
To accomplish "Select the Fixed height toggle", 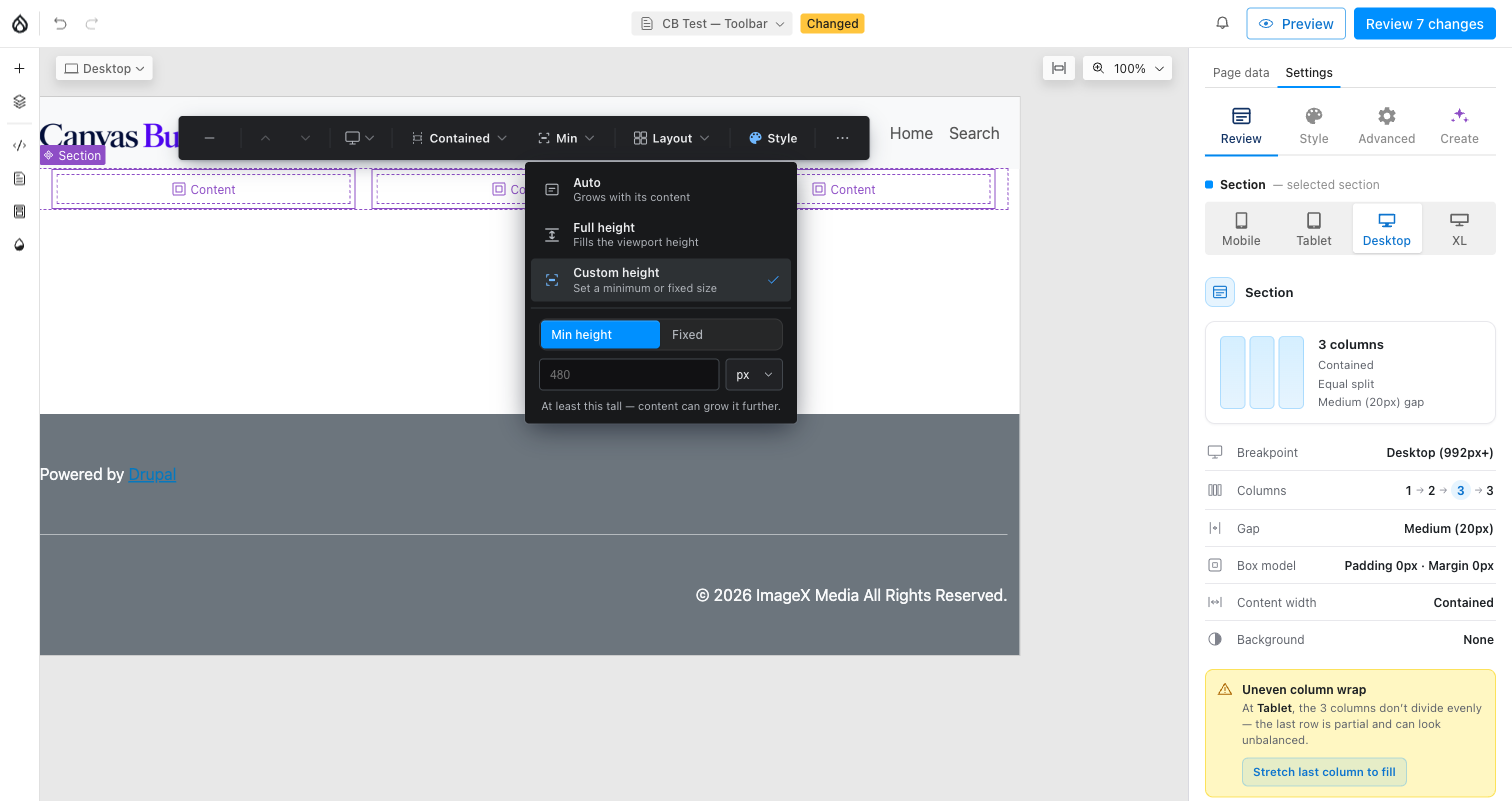I will (720, 334).
